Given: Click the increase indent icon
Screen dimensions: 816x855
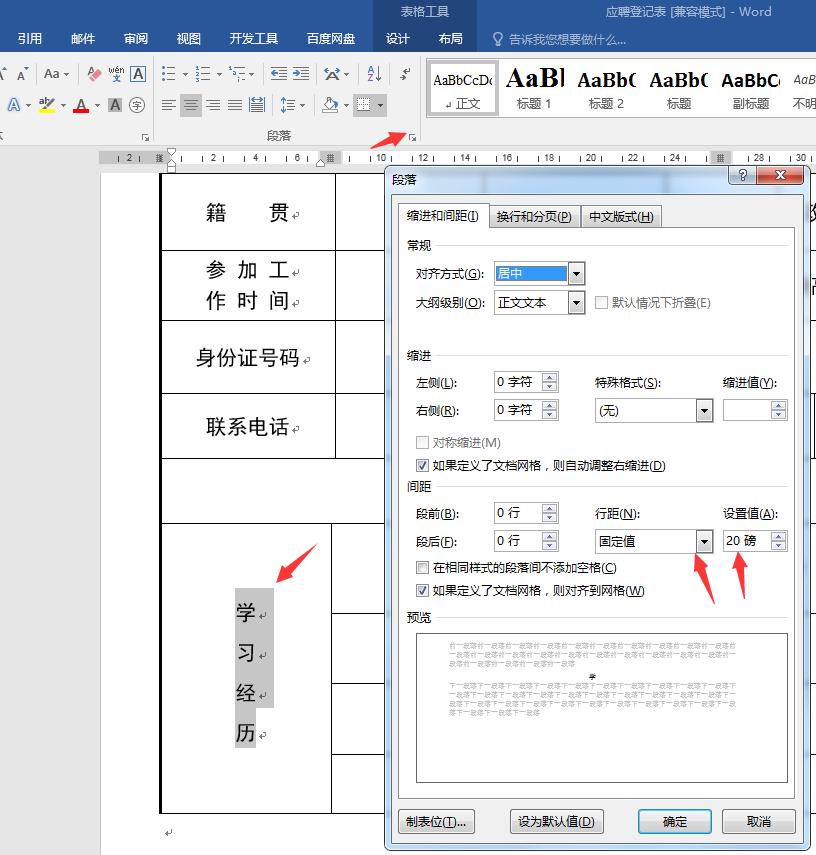Looking at the screenshot, I should click(302, 75).
